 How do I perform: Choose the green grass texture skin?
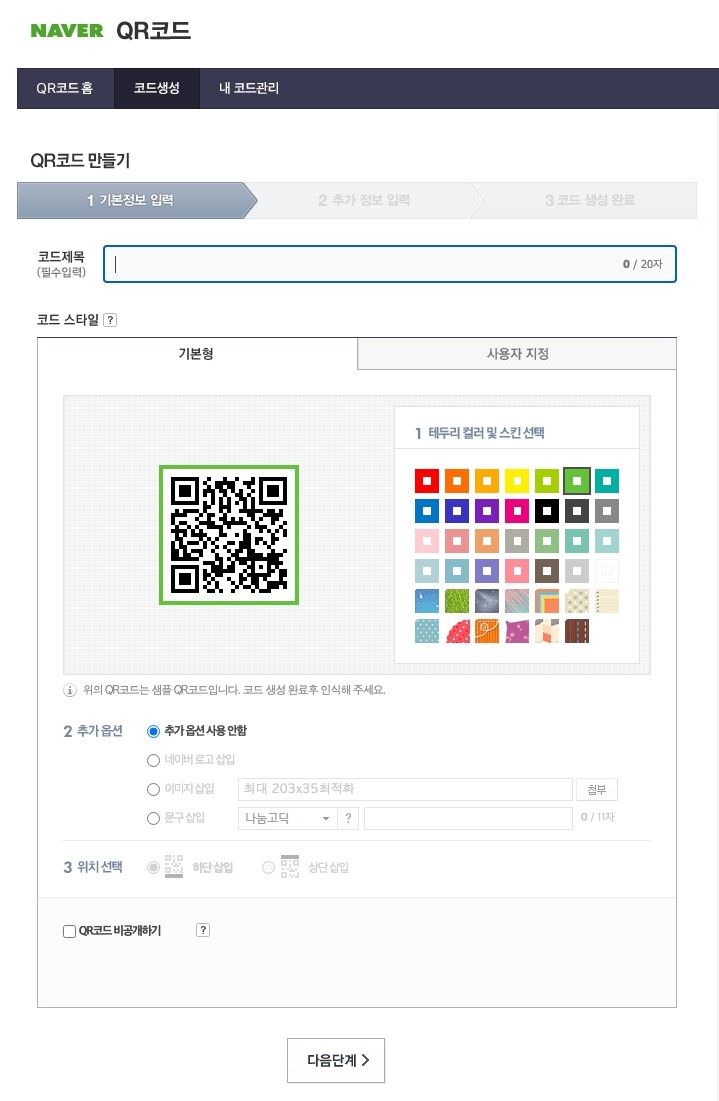[457, 601]
